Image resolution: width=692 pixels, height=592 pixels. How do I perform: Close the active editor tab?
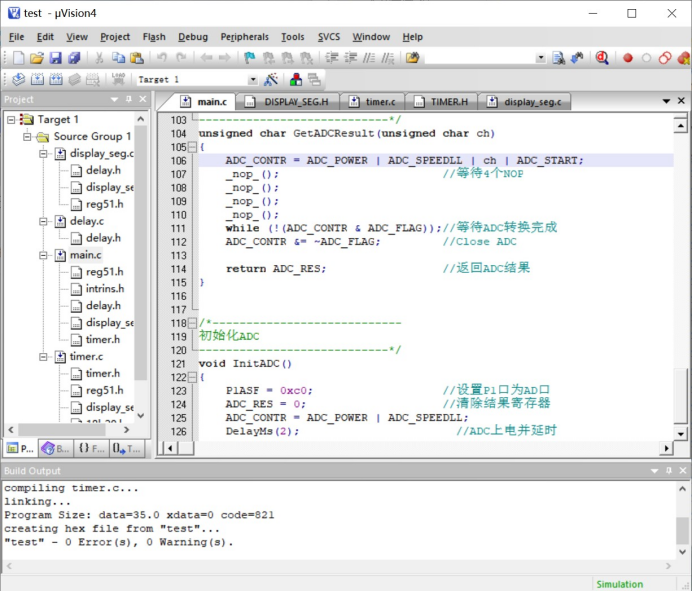point(681,101)
